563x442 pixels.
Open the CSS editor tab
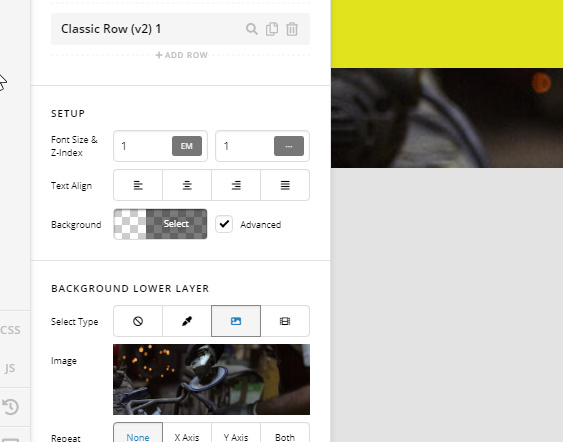10,330
